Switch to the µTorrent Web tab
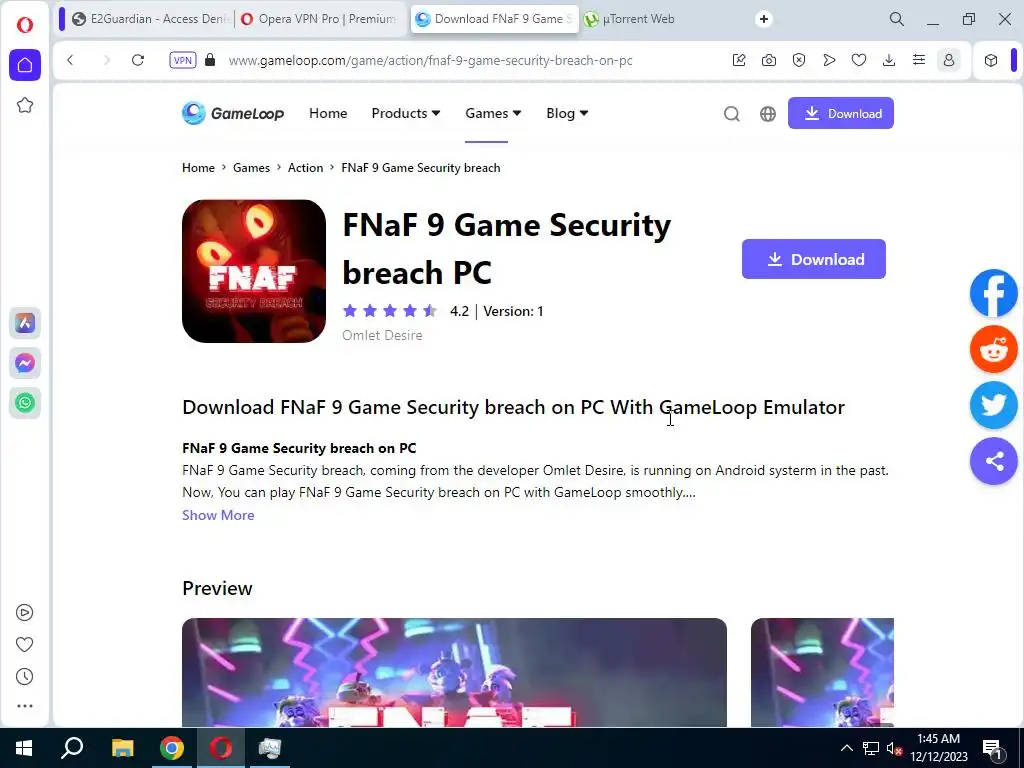The height and width of the screenshot is (768, 1024). (x=630, y=19)
